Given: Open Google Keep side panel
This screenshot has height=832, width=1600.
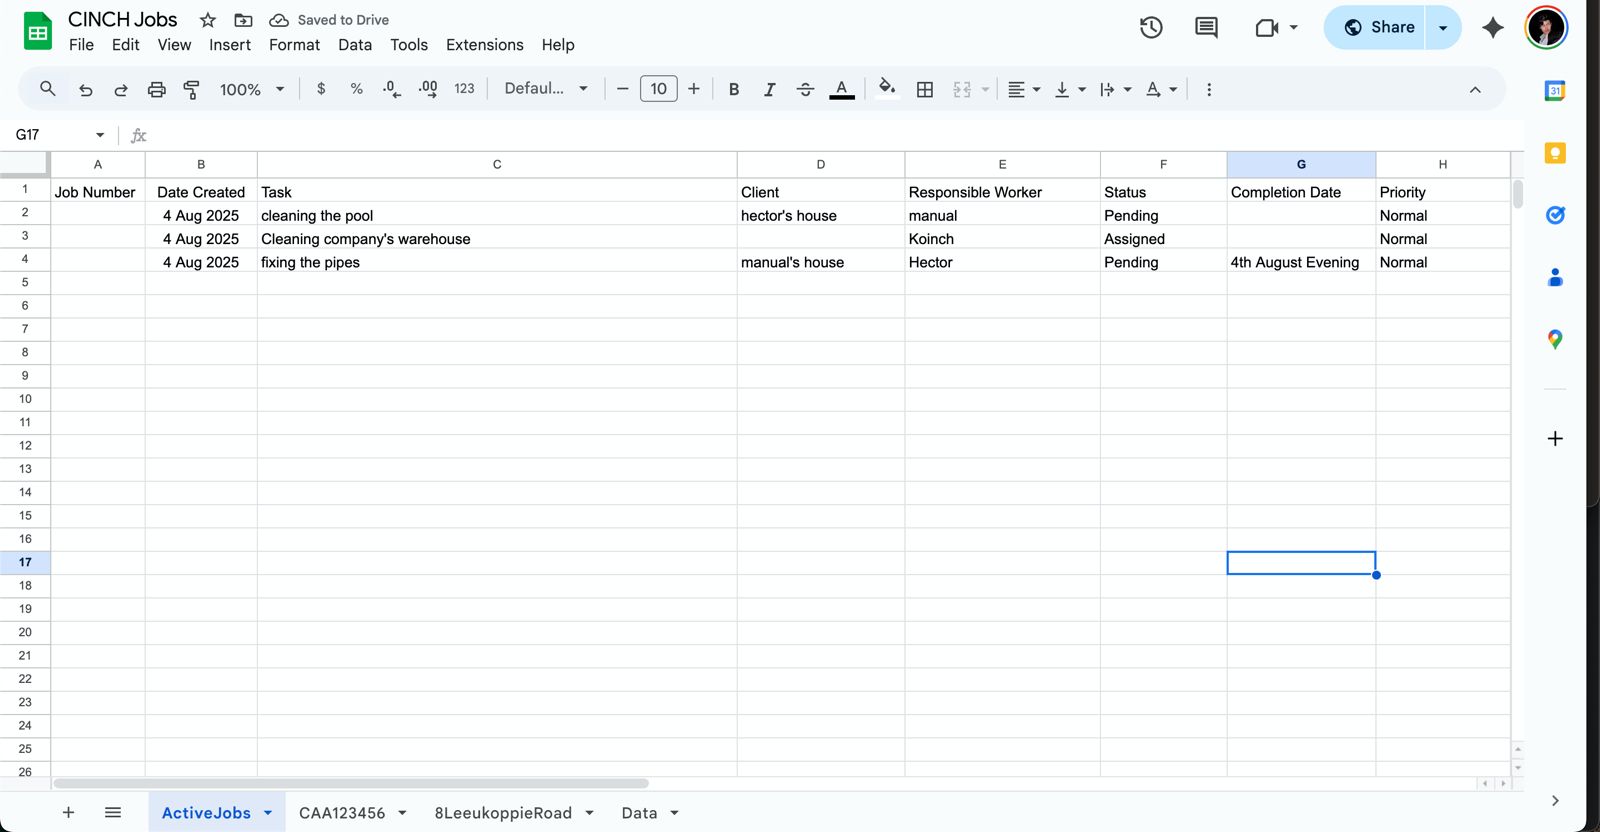Looking at the screenshot, I should tap(1555, 153).
